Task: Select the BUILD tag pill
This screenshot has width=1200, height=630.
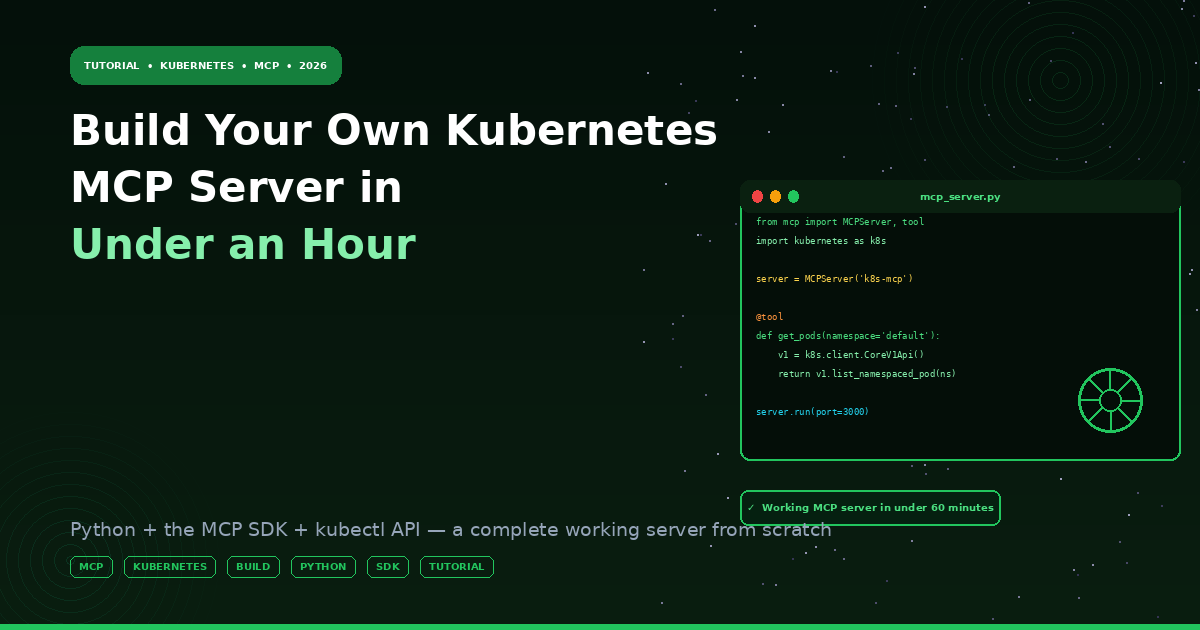Action: tap(253, 567)
